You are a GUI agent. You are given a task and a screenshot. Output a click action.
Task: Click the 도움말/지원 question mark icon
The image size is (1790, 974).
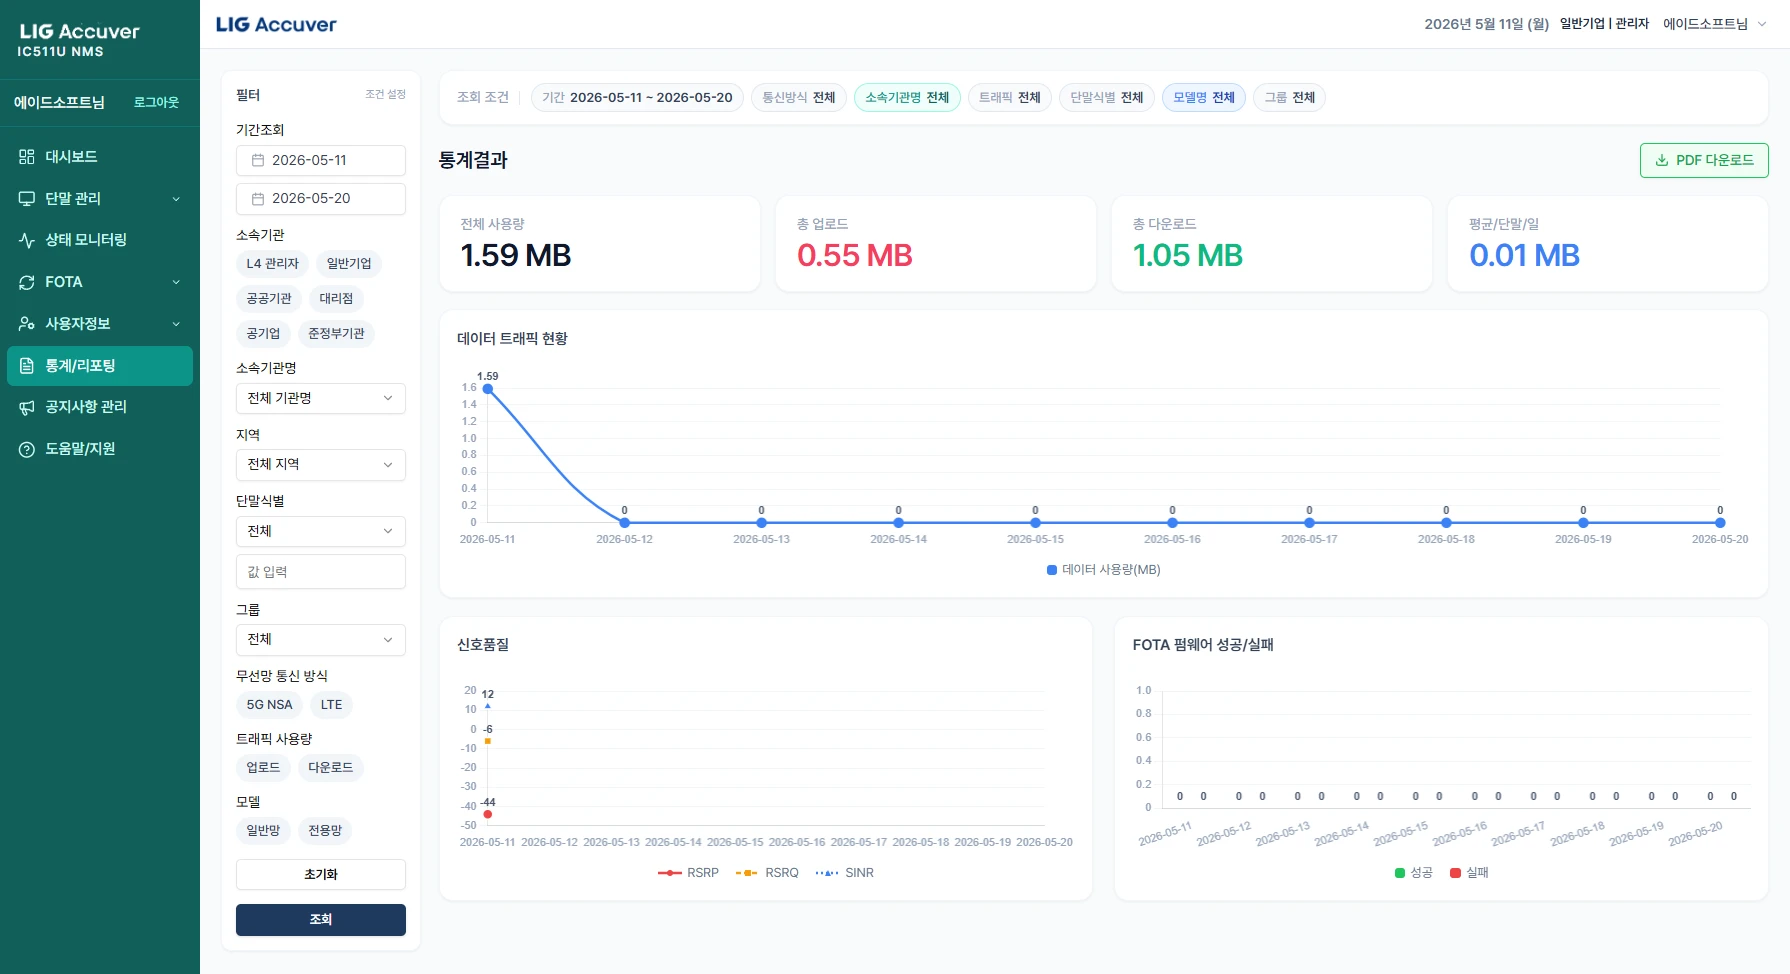[x=27, y=449]
